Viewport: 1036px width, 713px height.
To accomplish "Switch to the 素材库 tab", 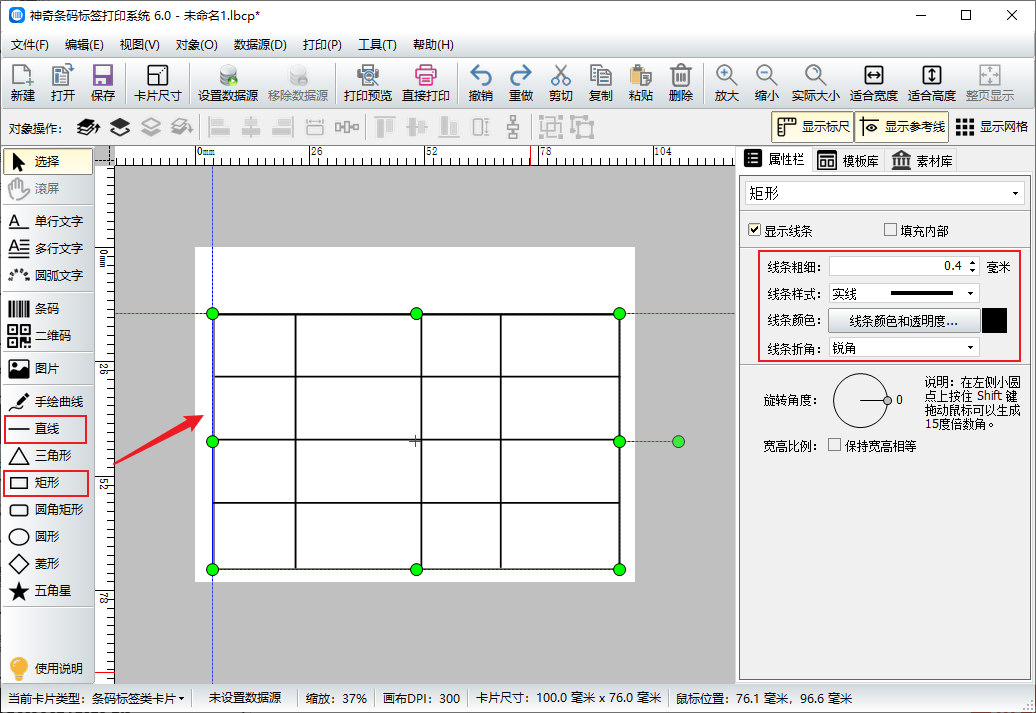I will click(922, 161).
